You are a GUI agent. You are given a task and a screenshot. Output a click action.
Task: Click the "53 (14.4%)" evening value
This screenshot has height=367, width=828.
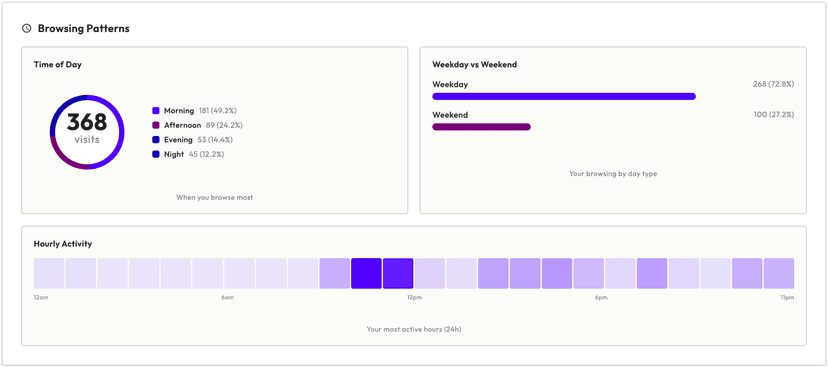click(x=214, y=140)
